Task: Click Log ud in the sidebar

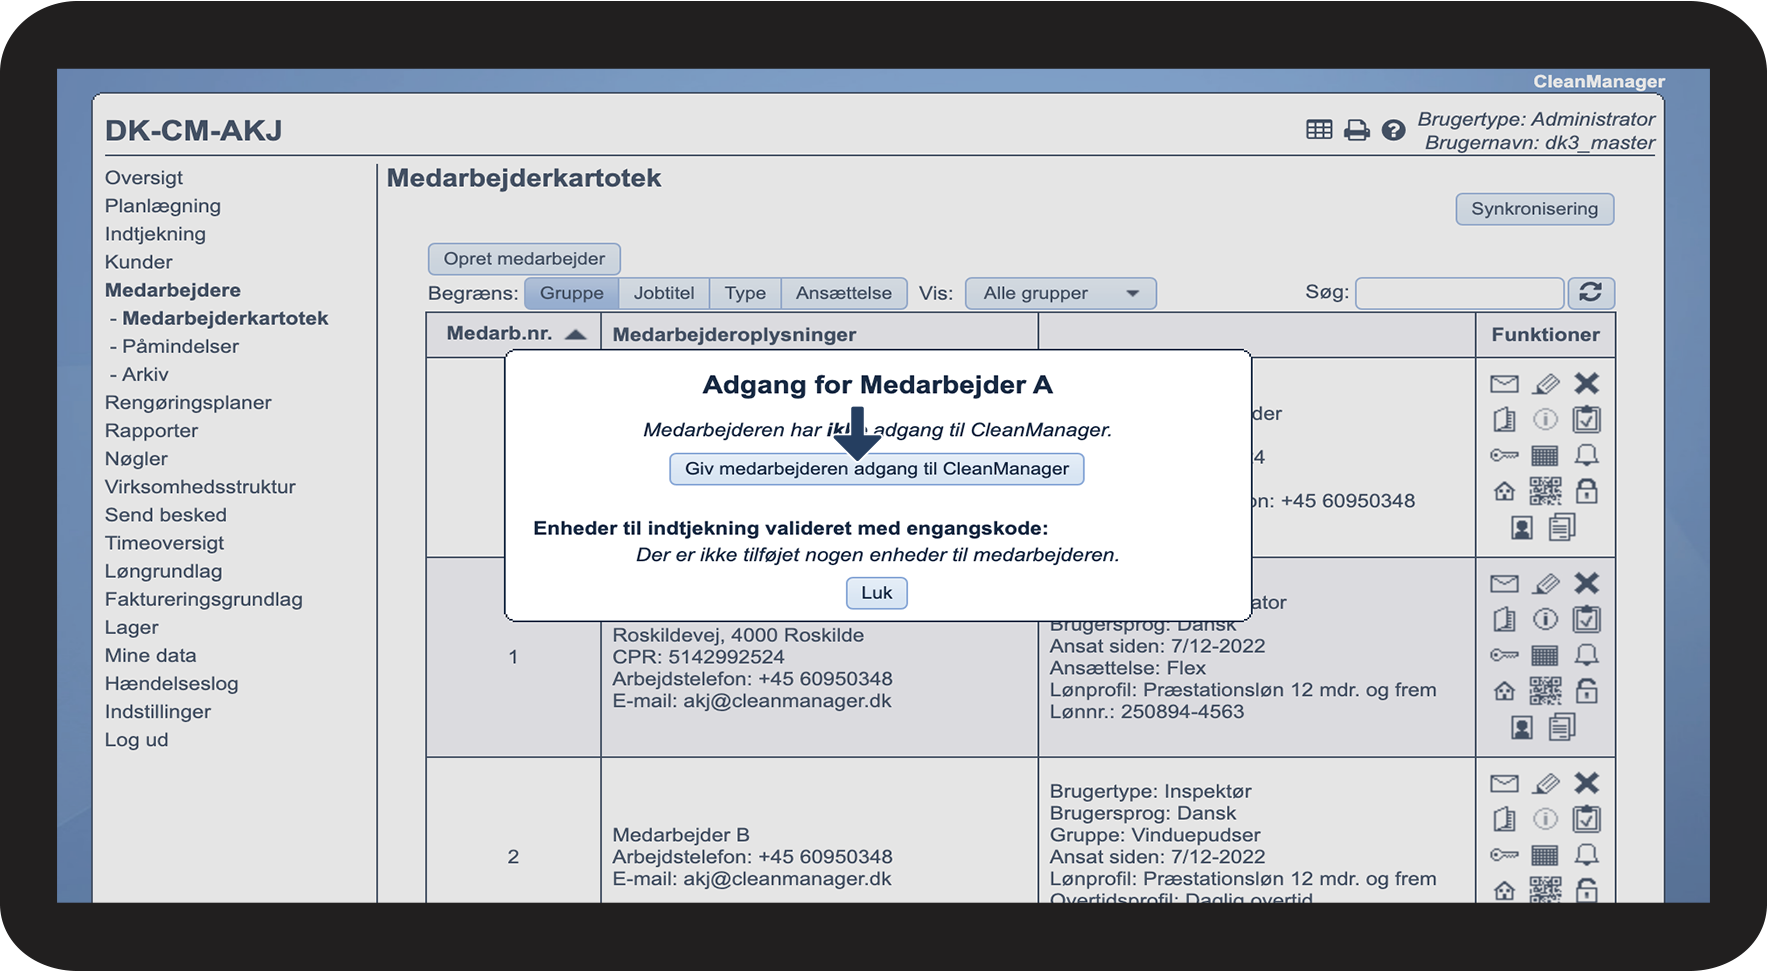Action: (x=137, y=739)
